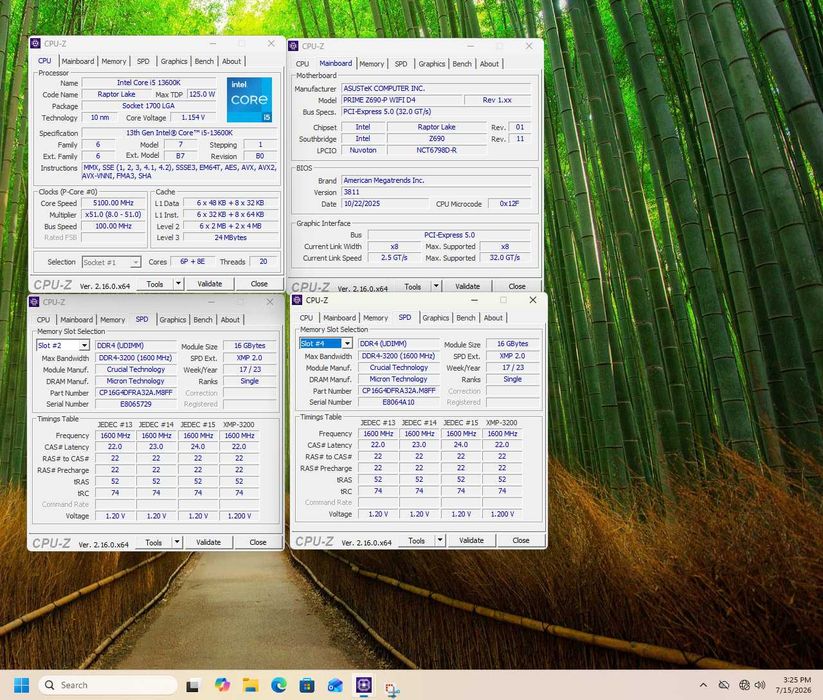Click the CPU-Z icon in the taskbar

pos(363,685)
